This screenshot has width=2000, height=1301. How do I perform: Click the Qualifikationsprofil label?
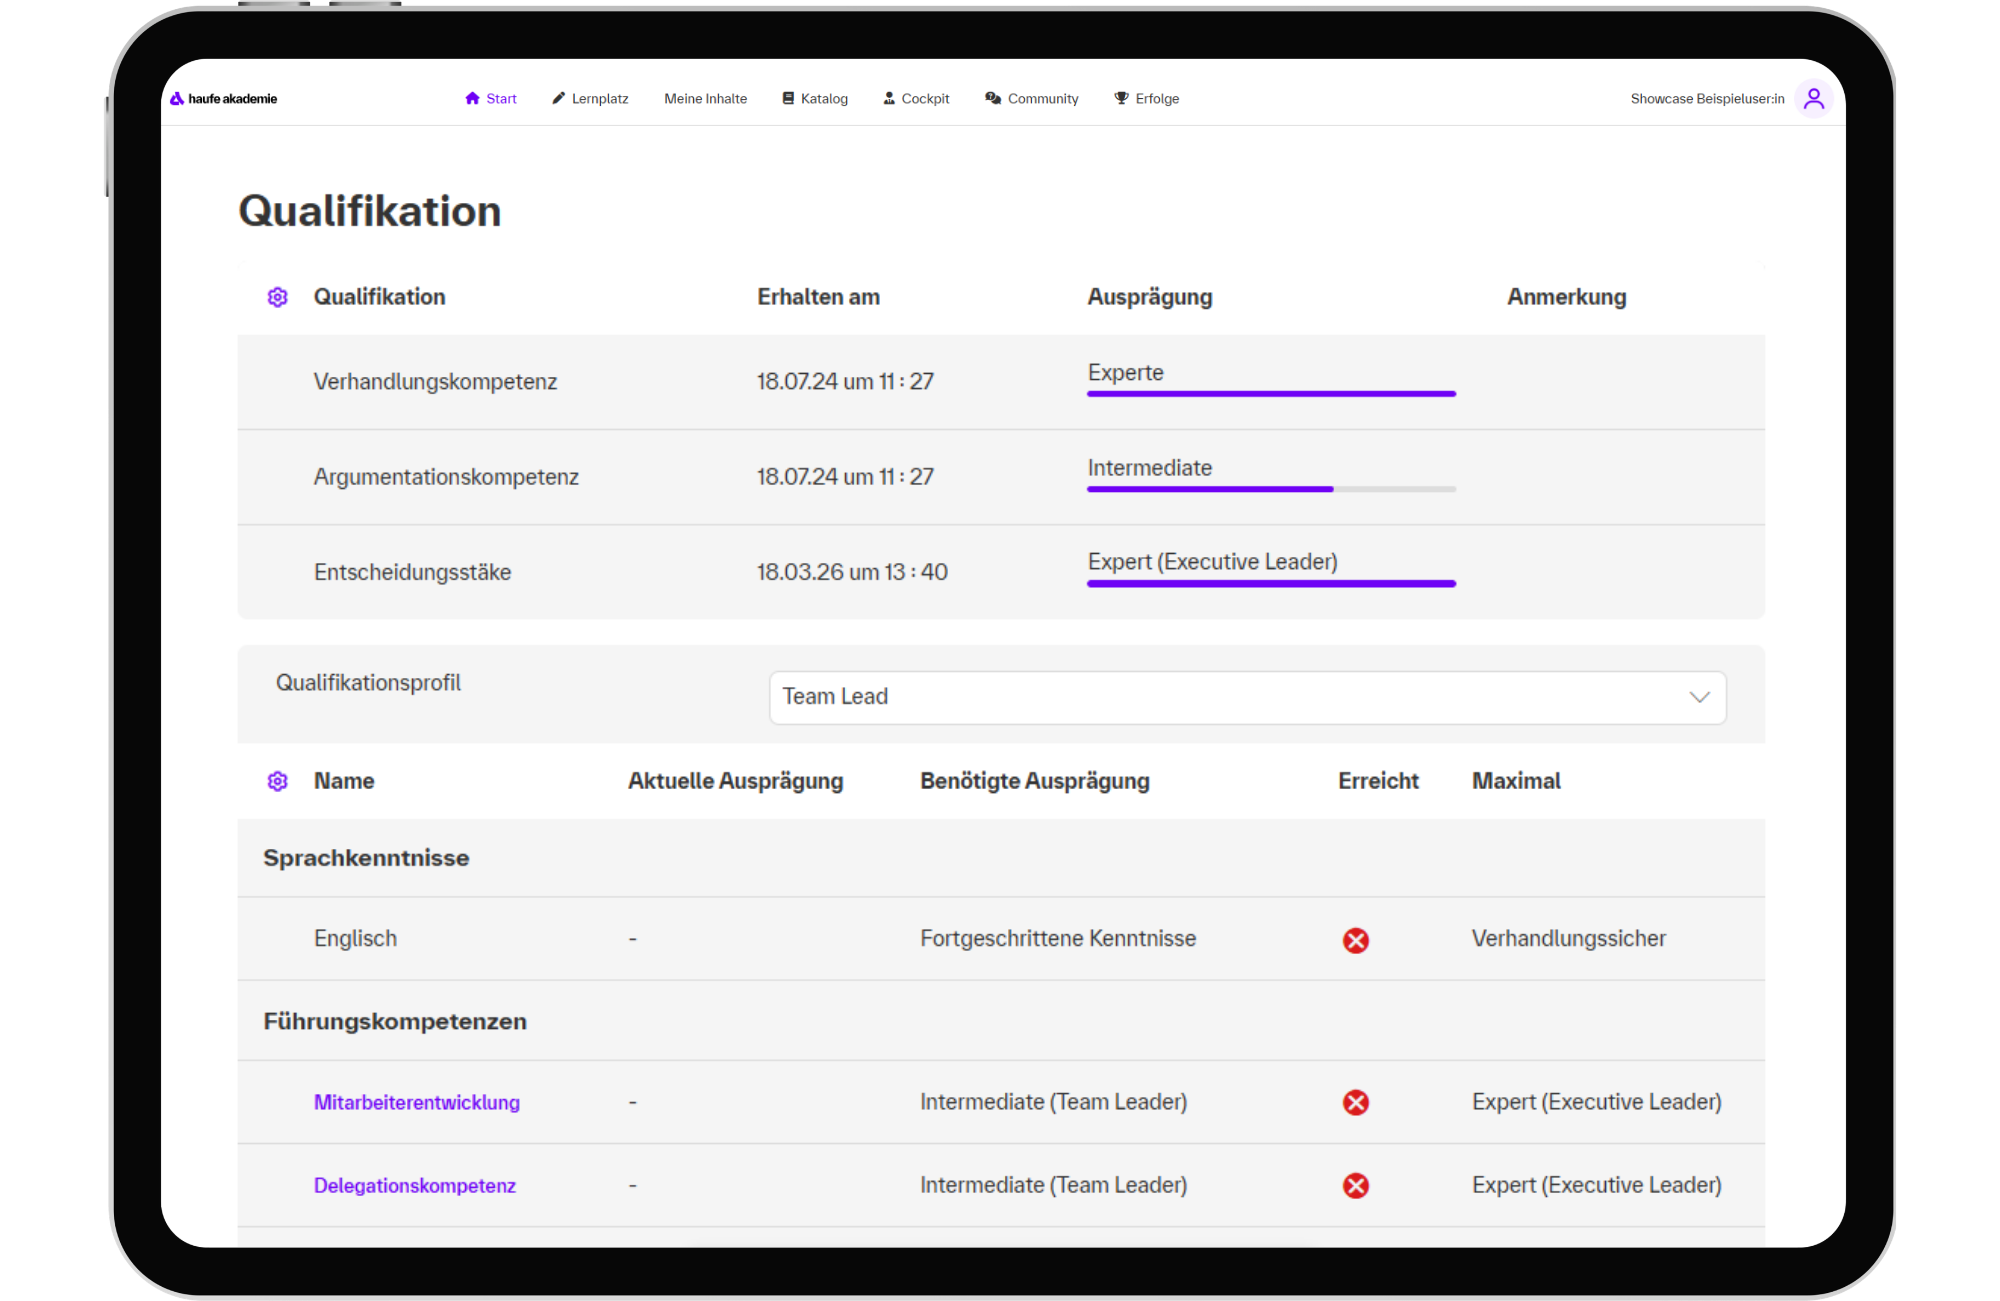point(368,683)
